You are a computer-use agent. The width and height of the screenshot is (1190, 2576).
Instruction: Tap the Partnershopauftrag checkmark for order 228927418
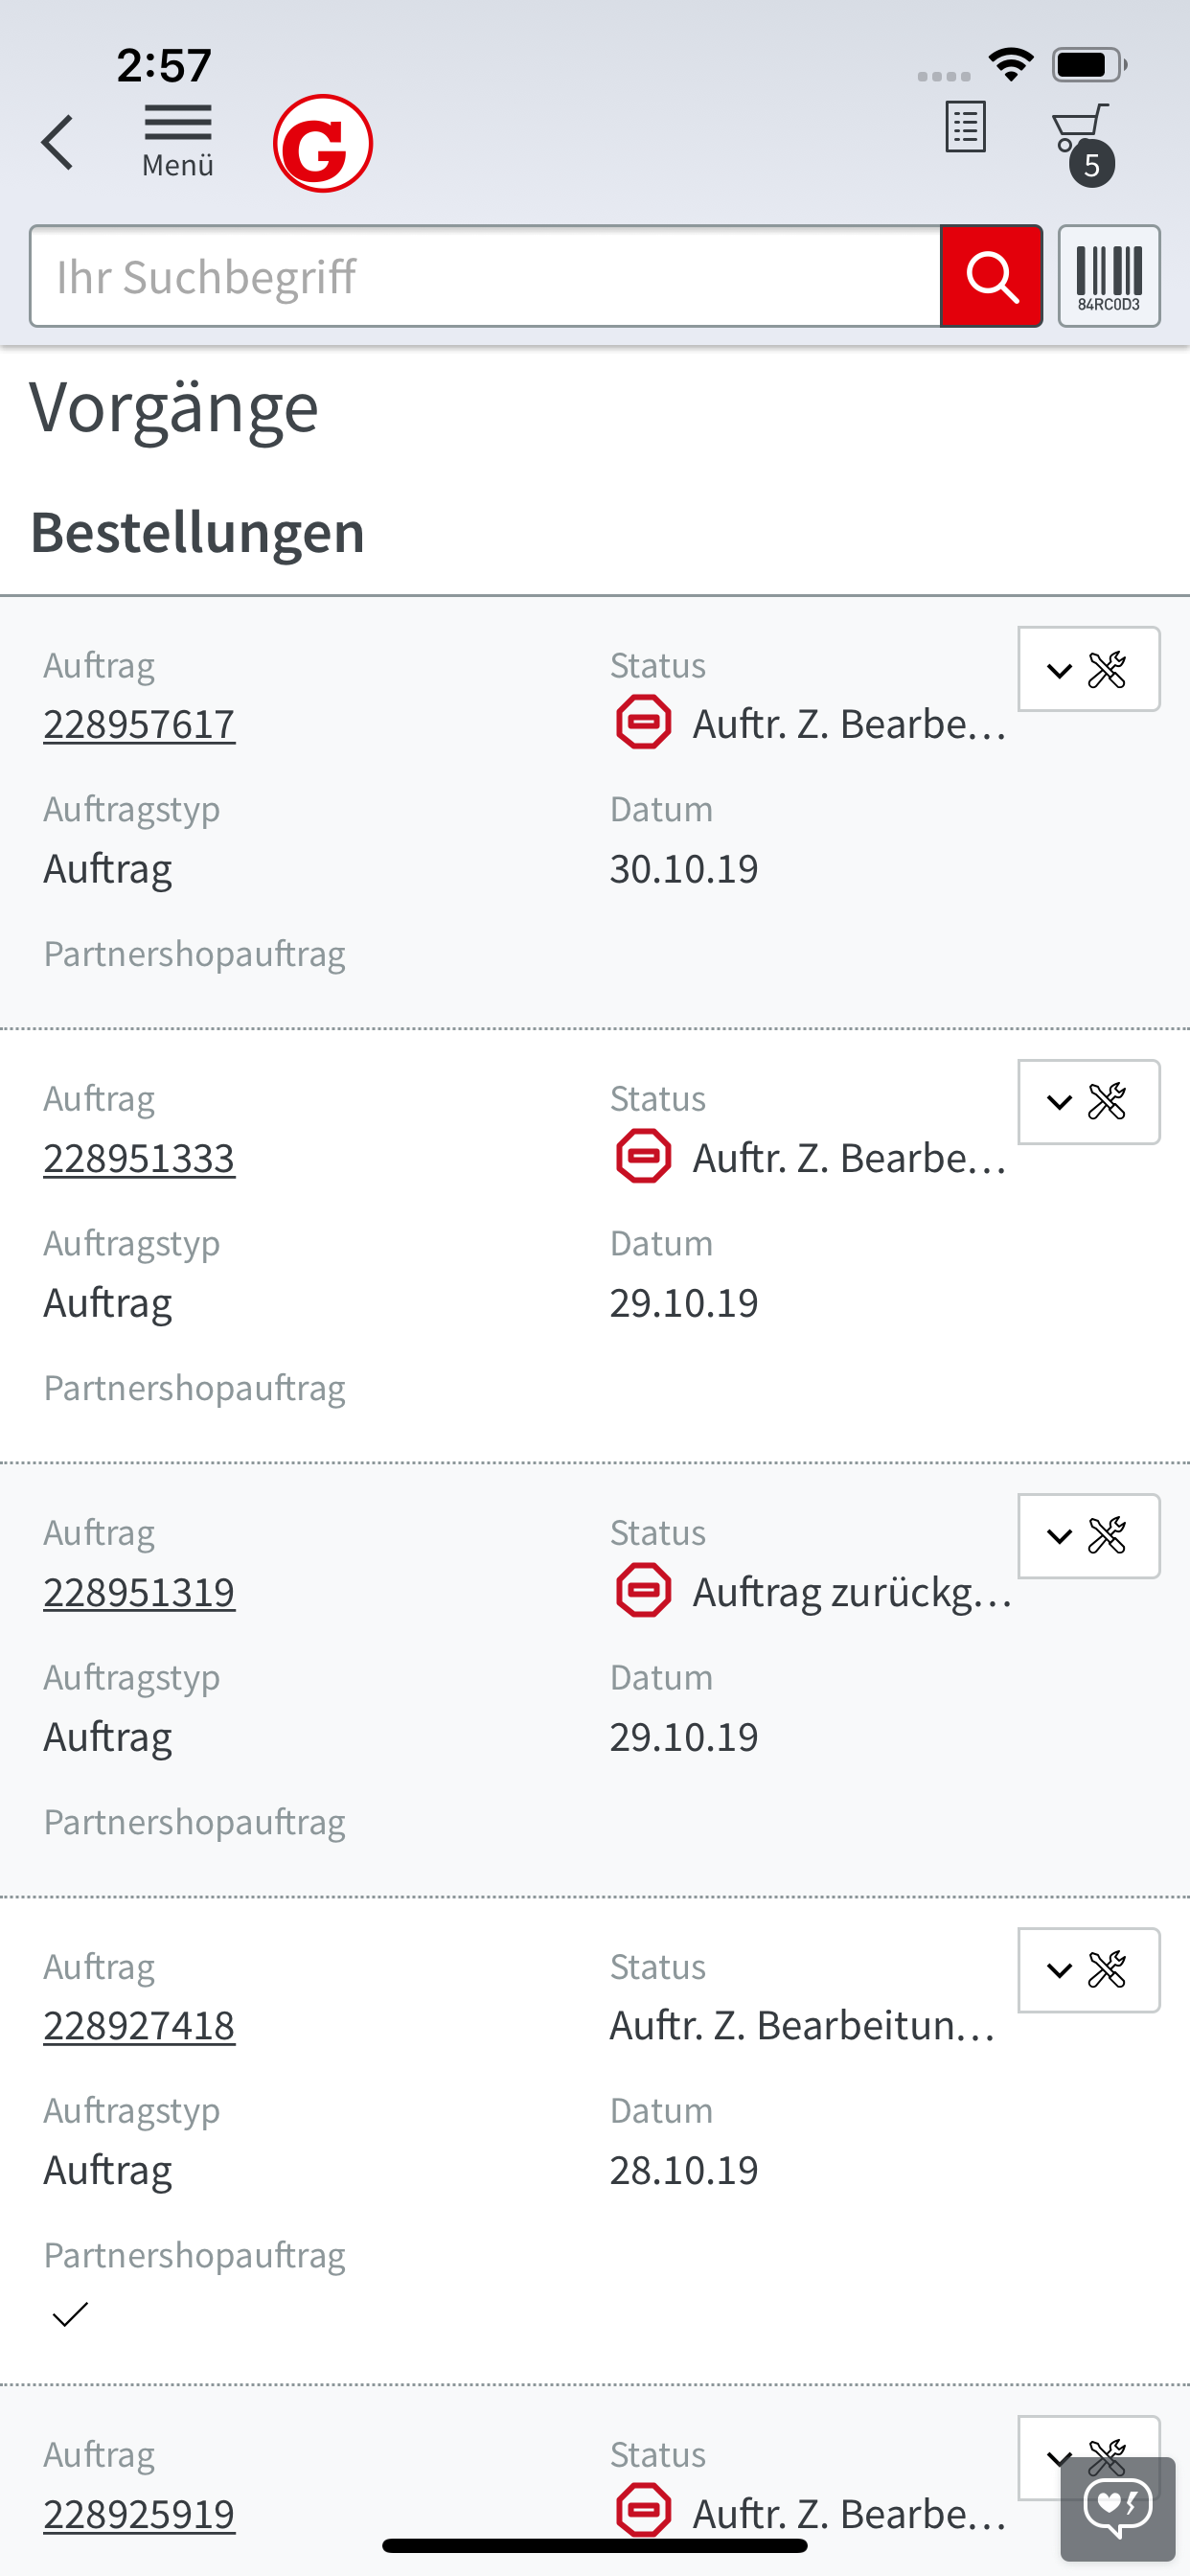(70, 2314)
